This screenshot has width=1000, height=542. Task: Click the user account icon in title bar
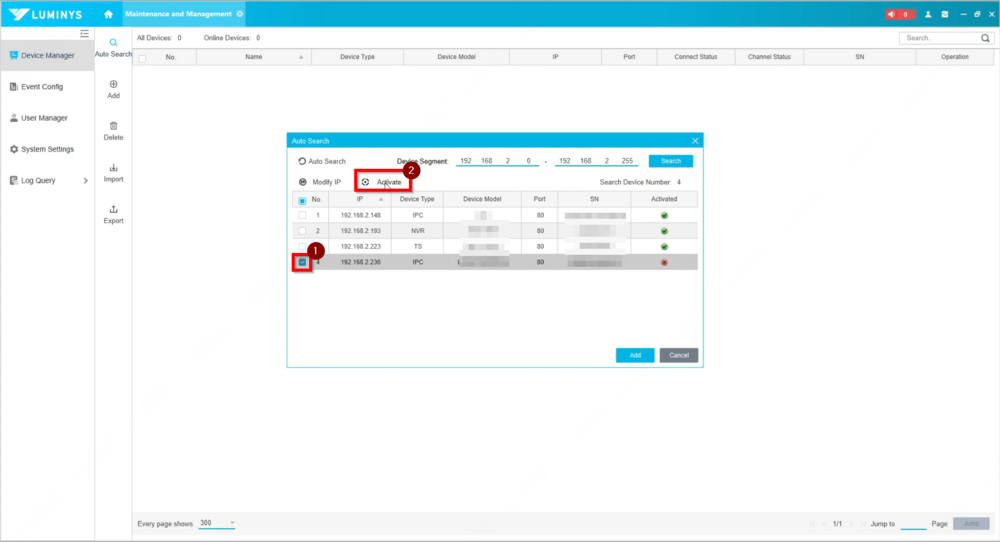pos(928,14)
